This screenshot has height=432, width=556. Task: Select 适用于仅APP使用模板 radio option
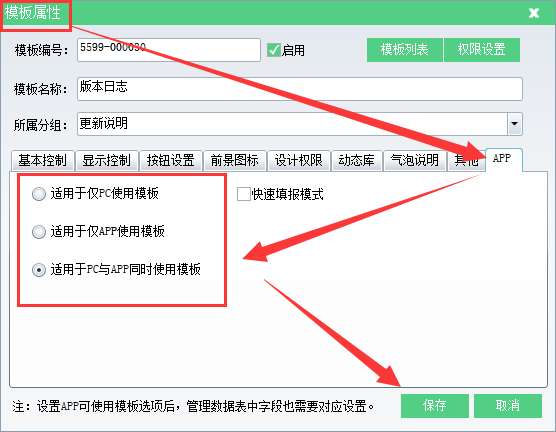pos(39,232)
